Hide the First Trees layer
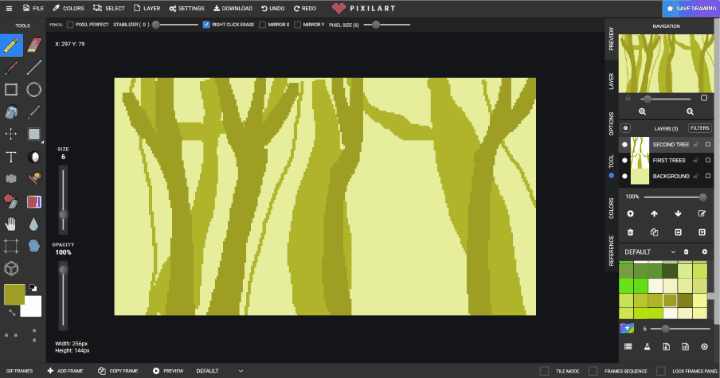Image resolution: width=720 pixels, height=378 pixels. point(624,160)
